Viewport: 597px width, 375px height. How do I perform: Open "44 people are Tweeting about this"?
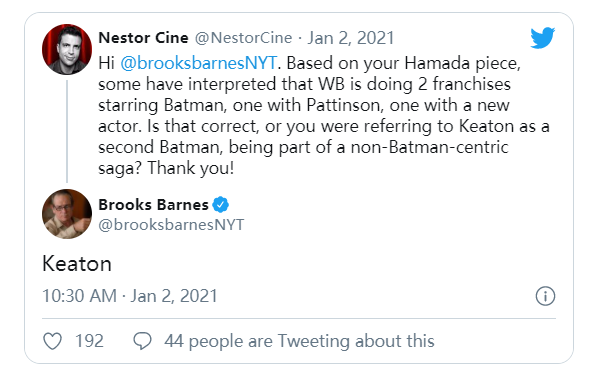click(x=299, y=341)
